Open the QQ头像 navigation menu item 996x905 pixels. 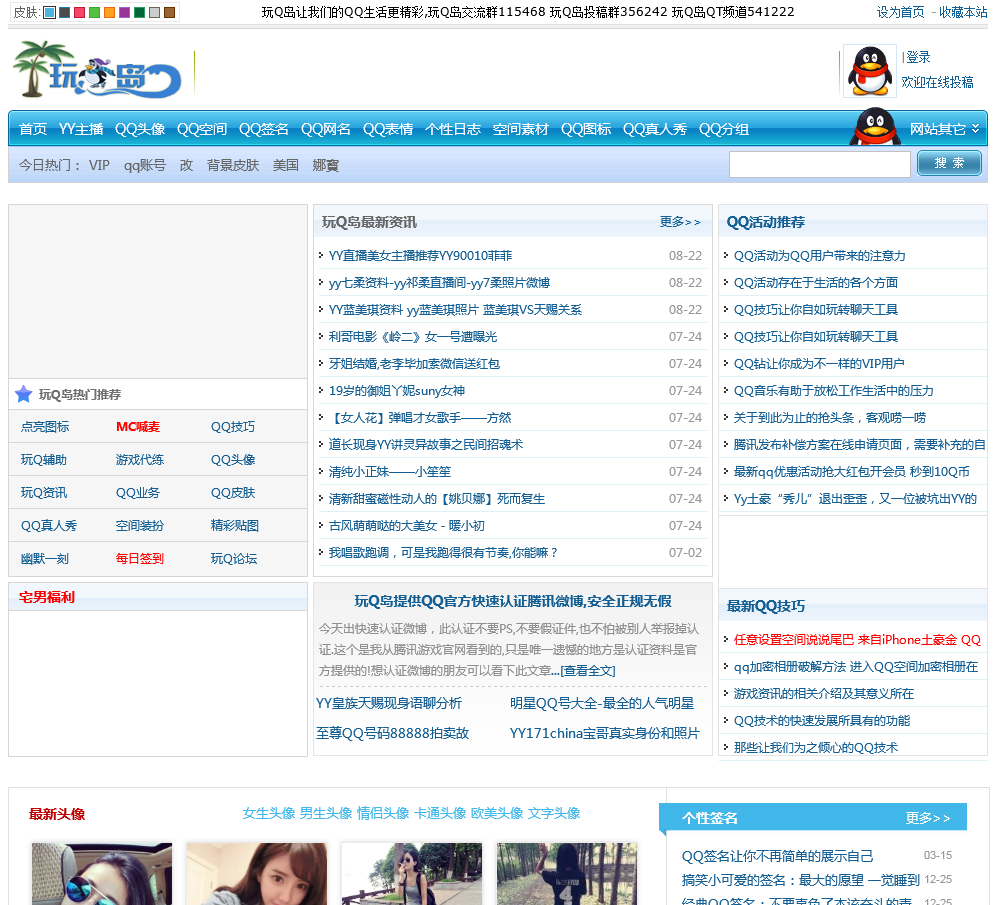point(140,129)
